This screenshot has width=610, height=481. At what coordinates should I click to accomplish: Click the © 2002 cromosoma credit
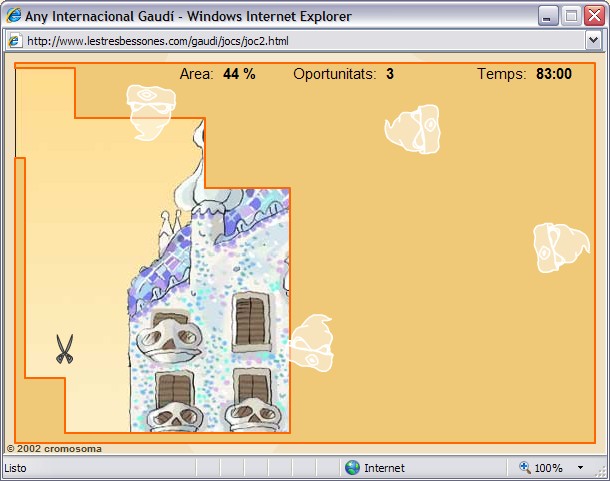click(x=54, y=449)
